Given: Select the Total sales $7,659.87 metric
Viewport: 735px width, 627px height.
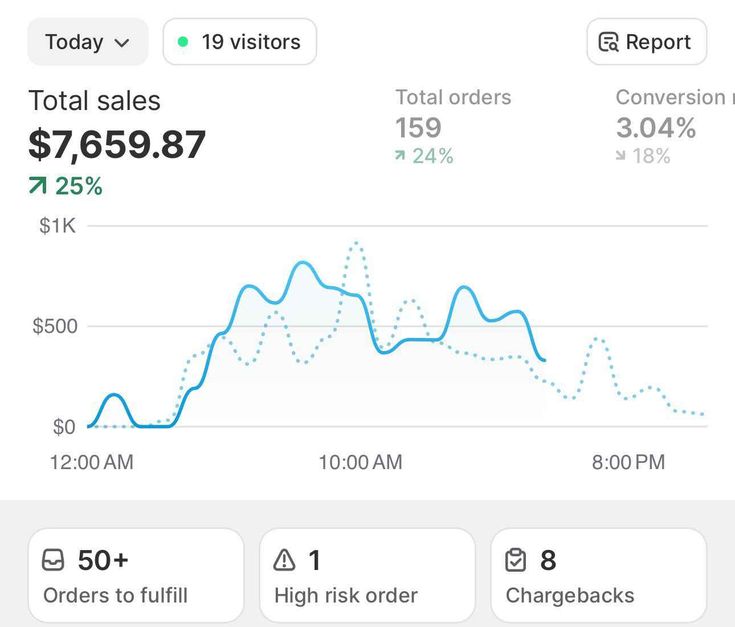Looking at the screenshot, I should point(117,144).
